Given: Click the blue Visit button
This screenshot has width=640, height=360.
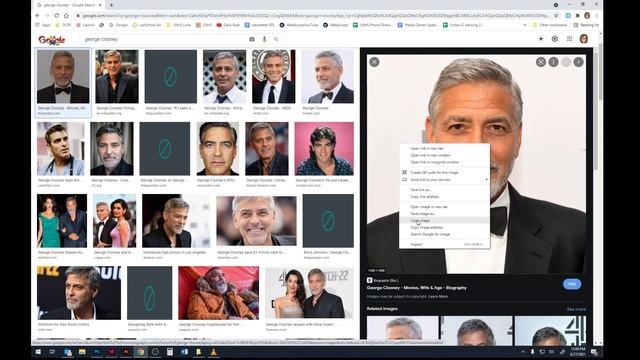Looking at the screenshot, I should pyautogui.click(x=572, y=284).
